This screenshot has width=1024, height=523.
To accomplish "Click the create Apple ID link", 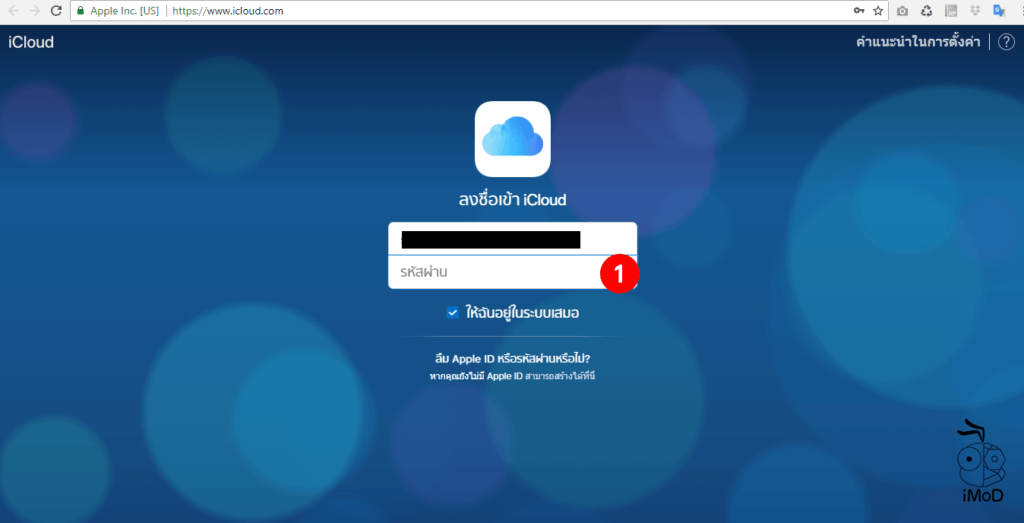I will point(561,377).
